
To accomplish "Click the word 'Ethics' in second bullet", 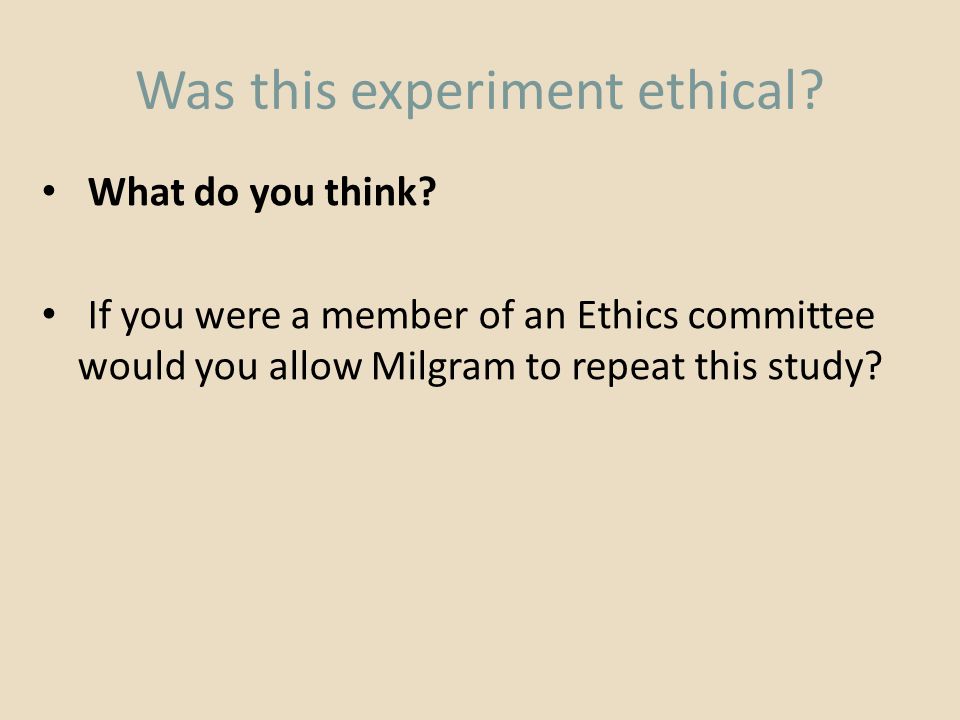I will (x=628, y=315).
